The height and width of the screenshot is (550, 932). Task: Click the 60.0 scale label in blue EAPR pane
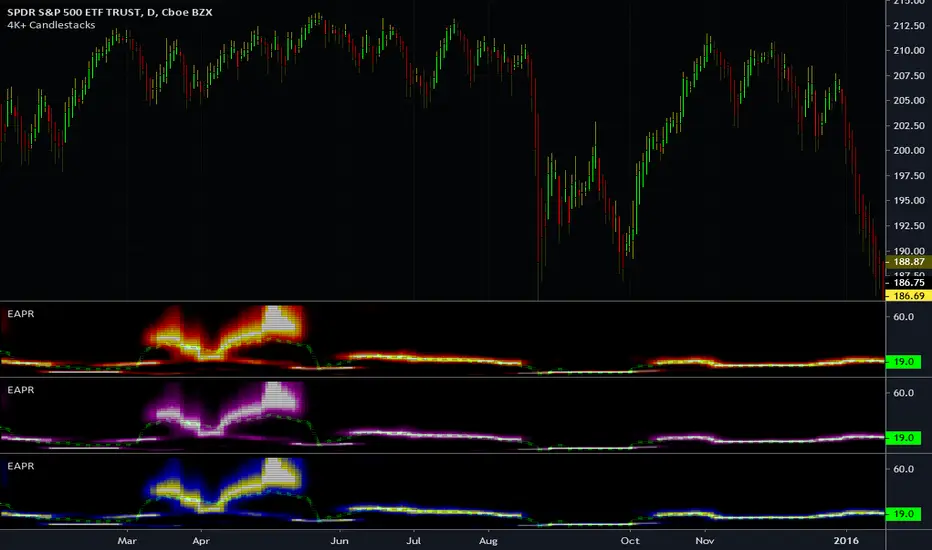point(903,469)
